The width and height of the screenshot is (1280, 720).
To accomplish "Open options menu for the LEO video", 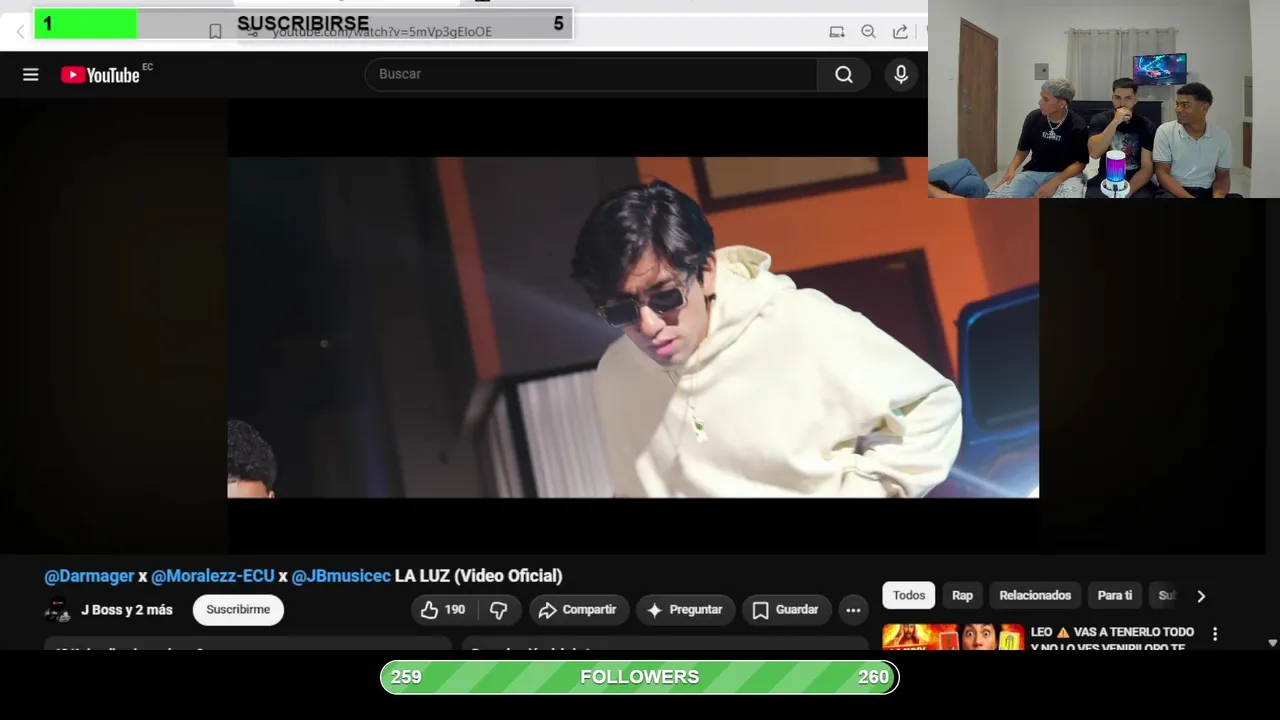I will [1215, 634].
